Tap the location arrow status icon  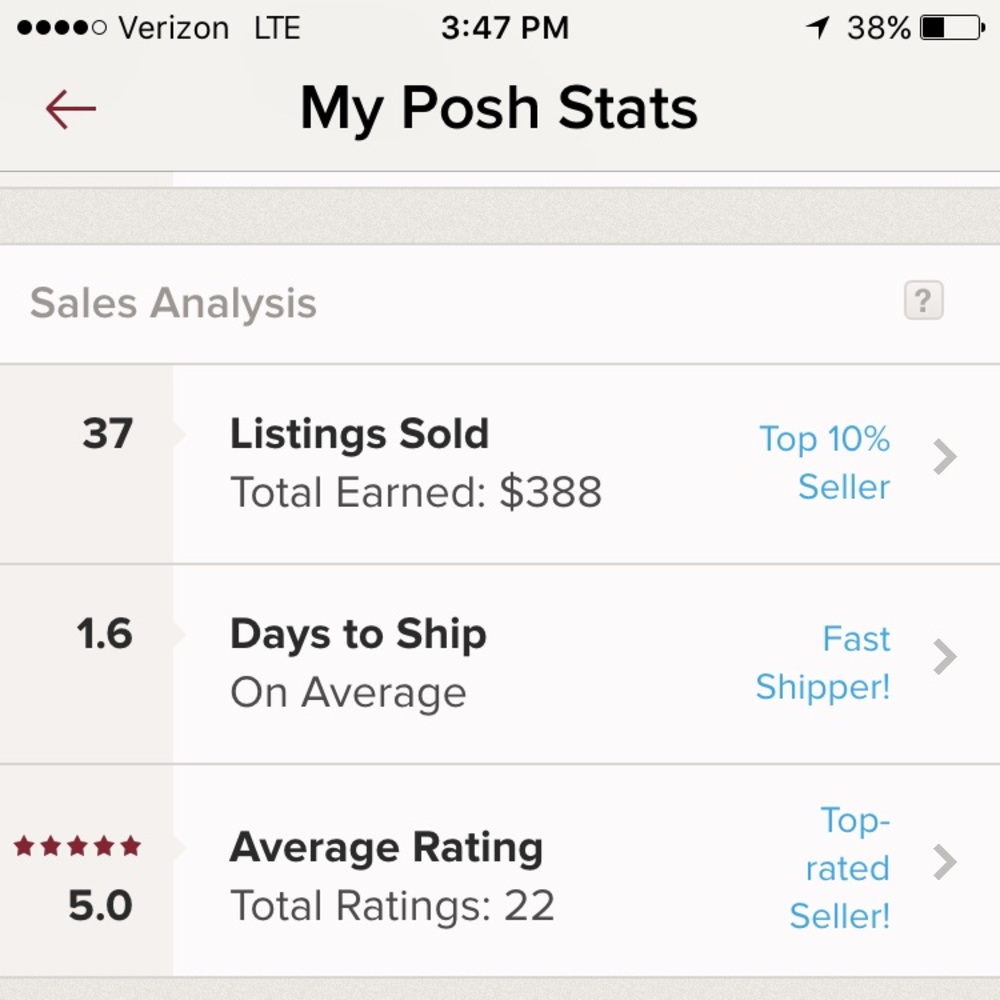click(819, 28)
